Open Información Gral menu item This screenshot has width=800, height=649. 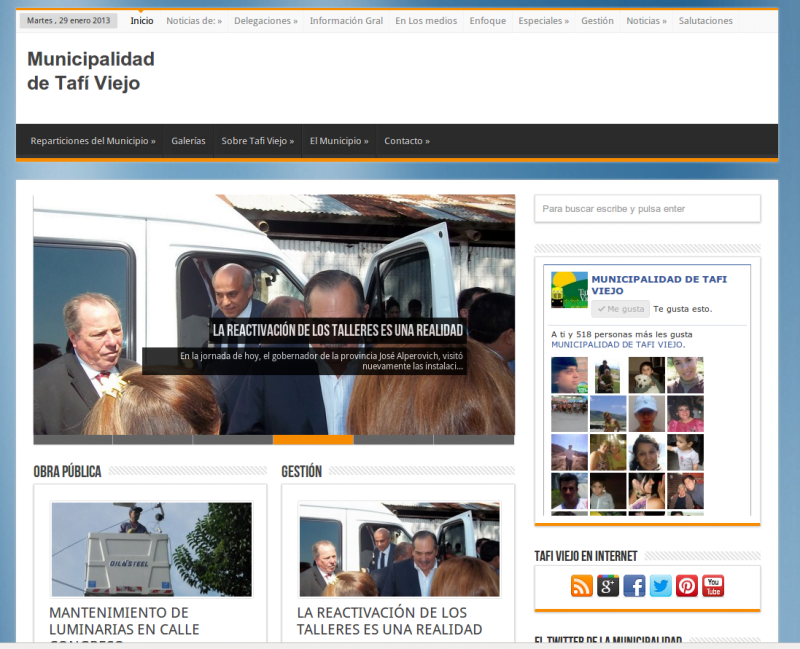[346, 21]
